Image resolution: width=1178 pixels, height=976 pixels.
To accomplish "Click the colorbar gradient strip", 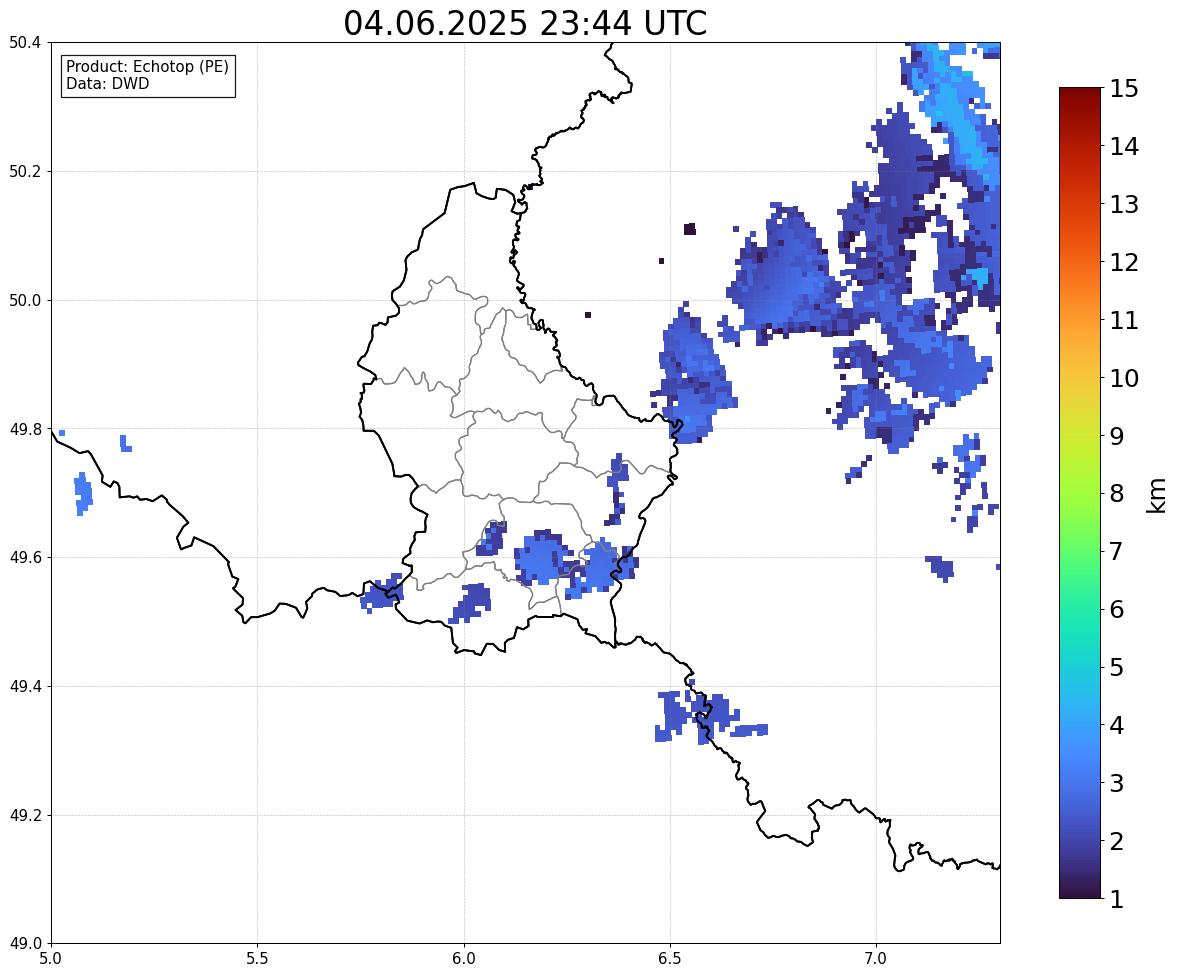I will 1080,493.
